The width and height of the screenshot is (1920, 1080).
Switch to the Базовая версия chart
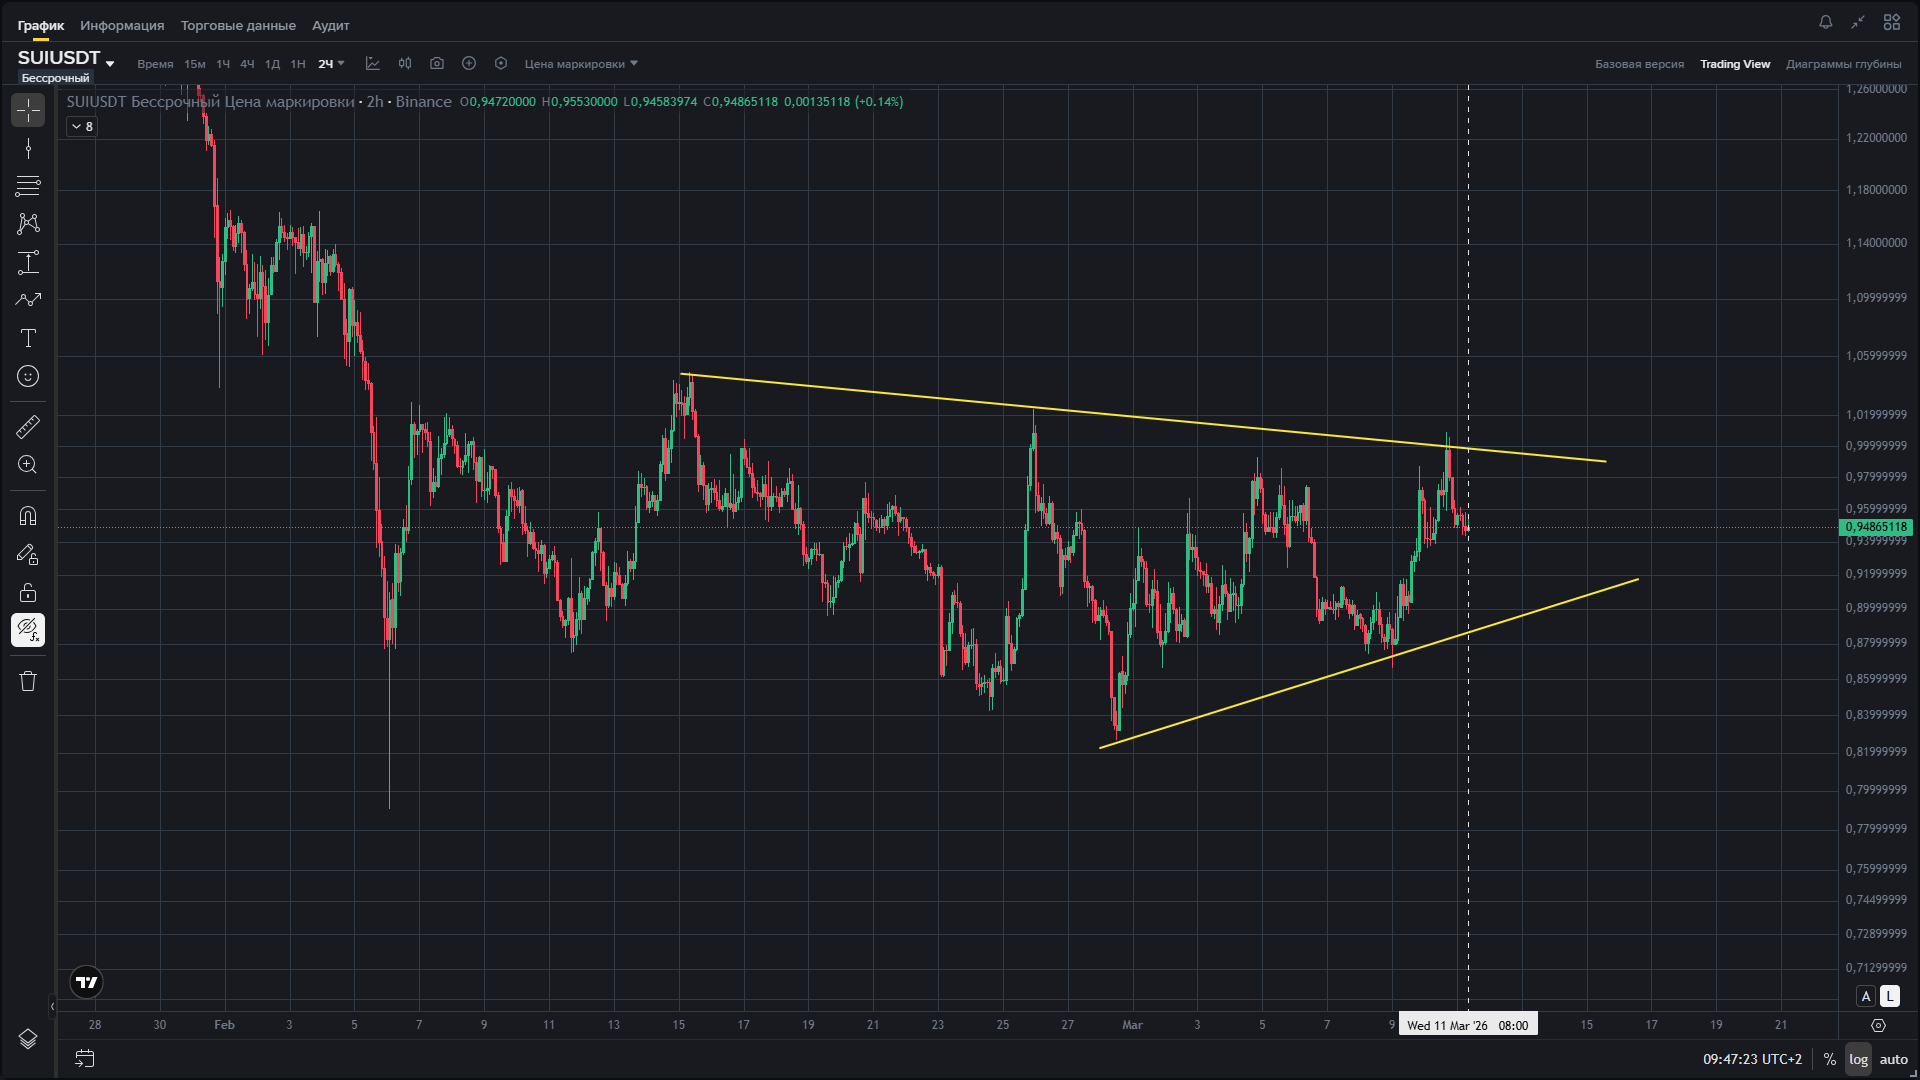tap(1639, 64)
